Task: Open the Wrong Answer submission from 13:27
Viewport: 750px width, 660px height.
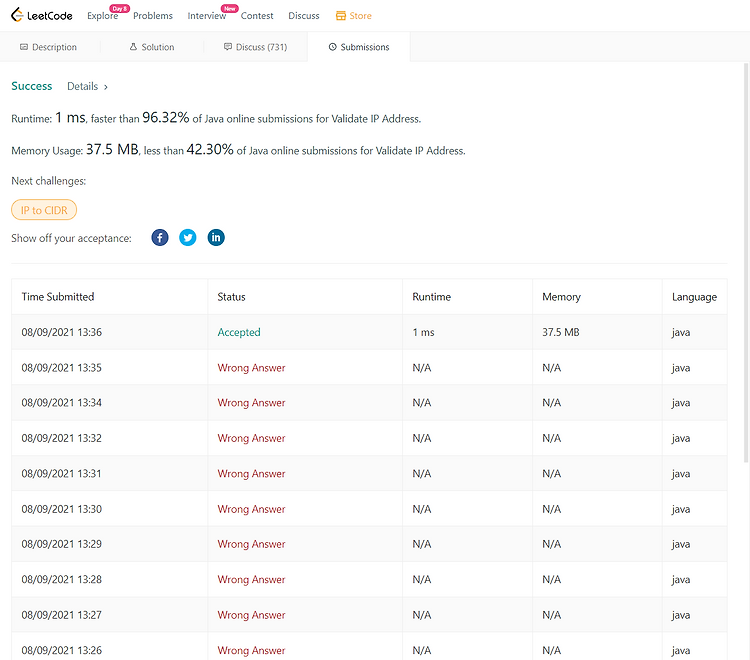Action: pyautogui.click(x=251, y=615)
